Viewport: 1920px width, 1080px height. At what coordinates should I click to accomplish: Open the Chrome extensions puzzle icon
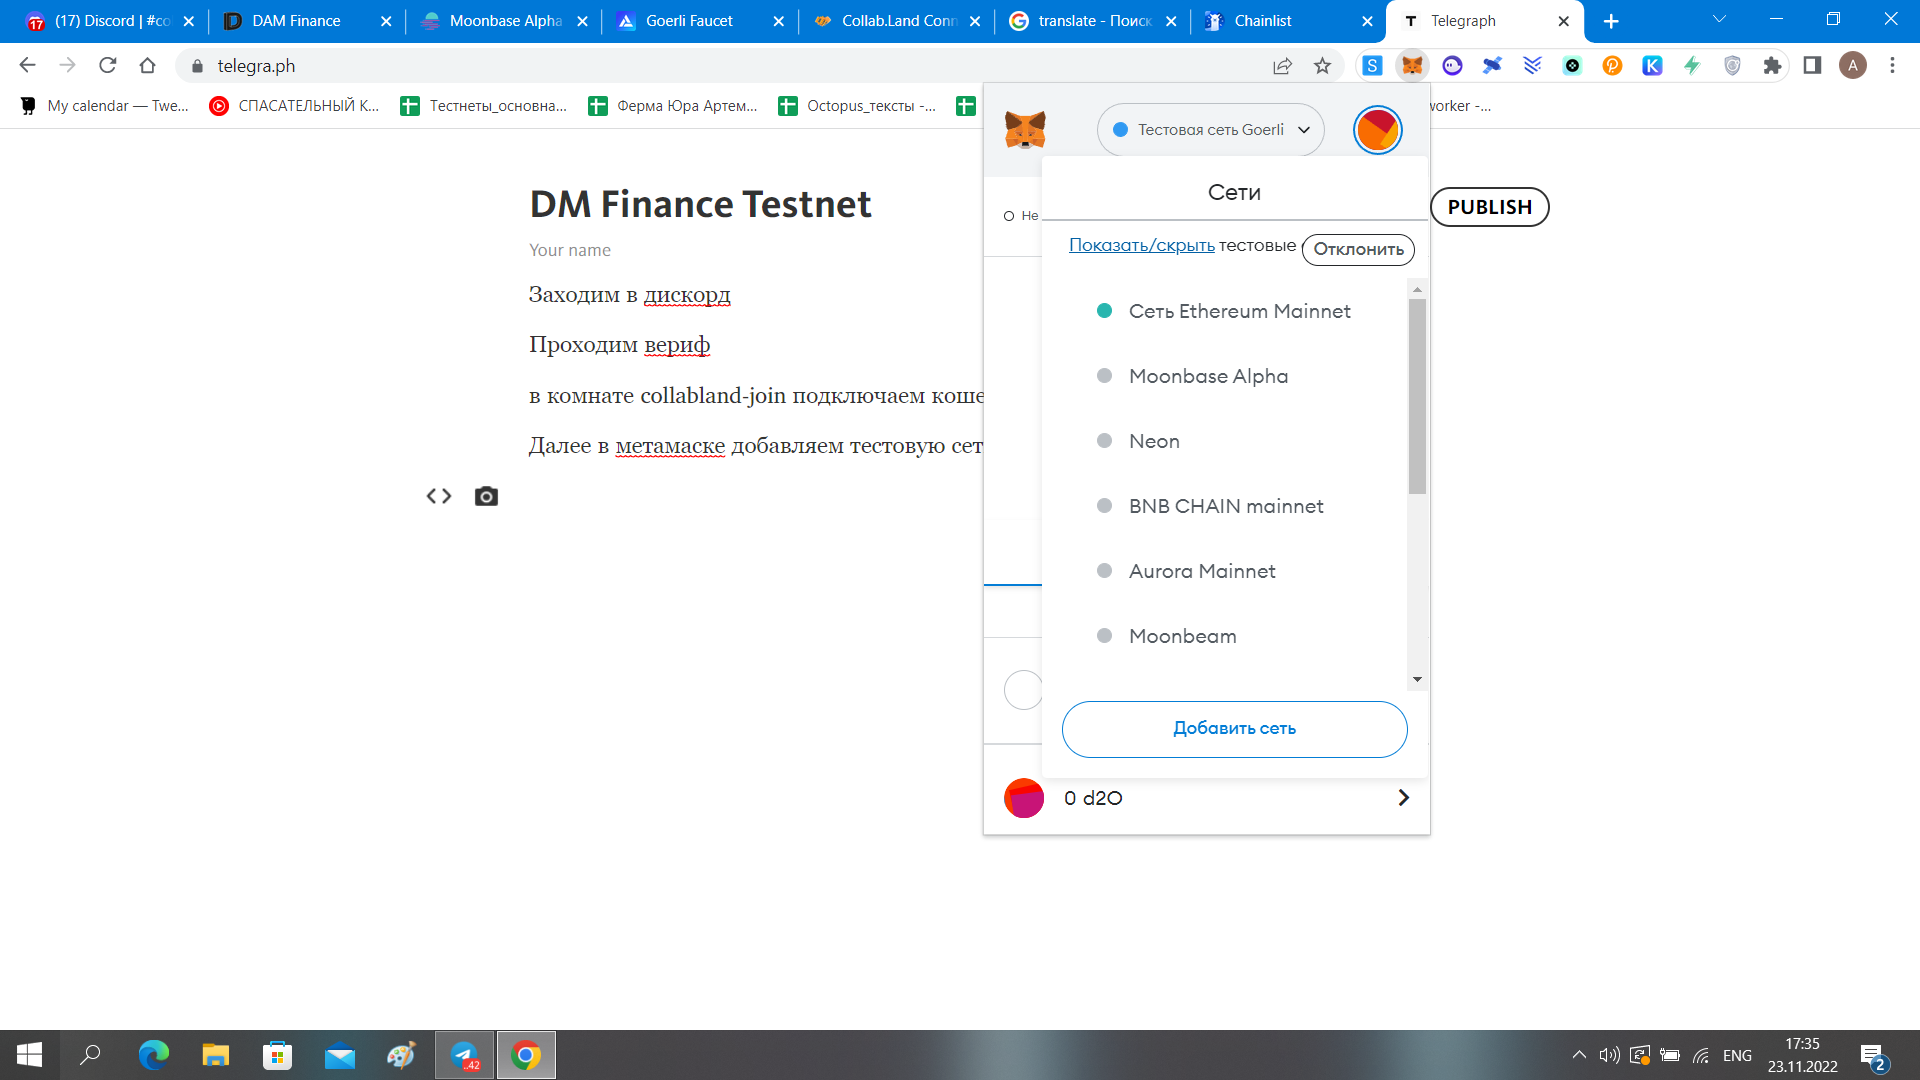pos(1772,66)
